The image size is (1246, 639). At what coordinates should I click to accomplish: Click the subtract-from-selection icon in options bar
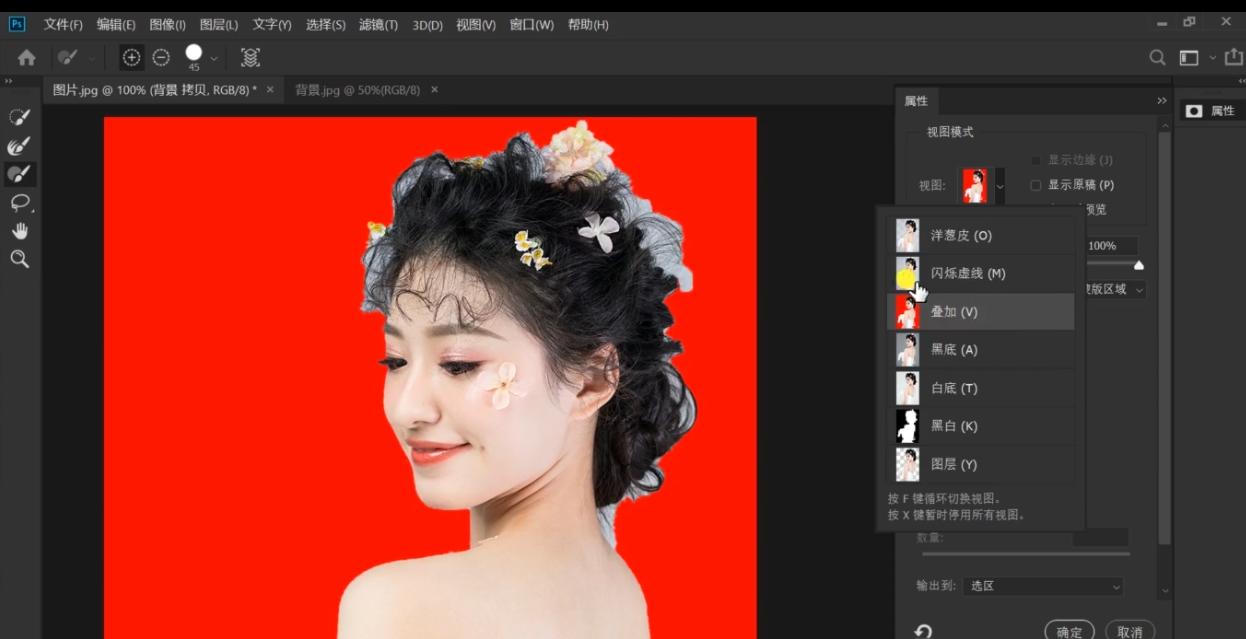[161, 58]
